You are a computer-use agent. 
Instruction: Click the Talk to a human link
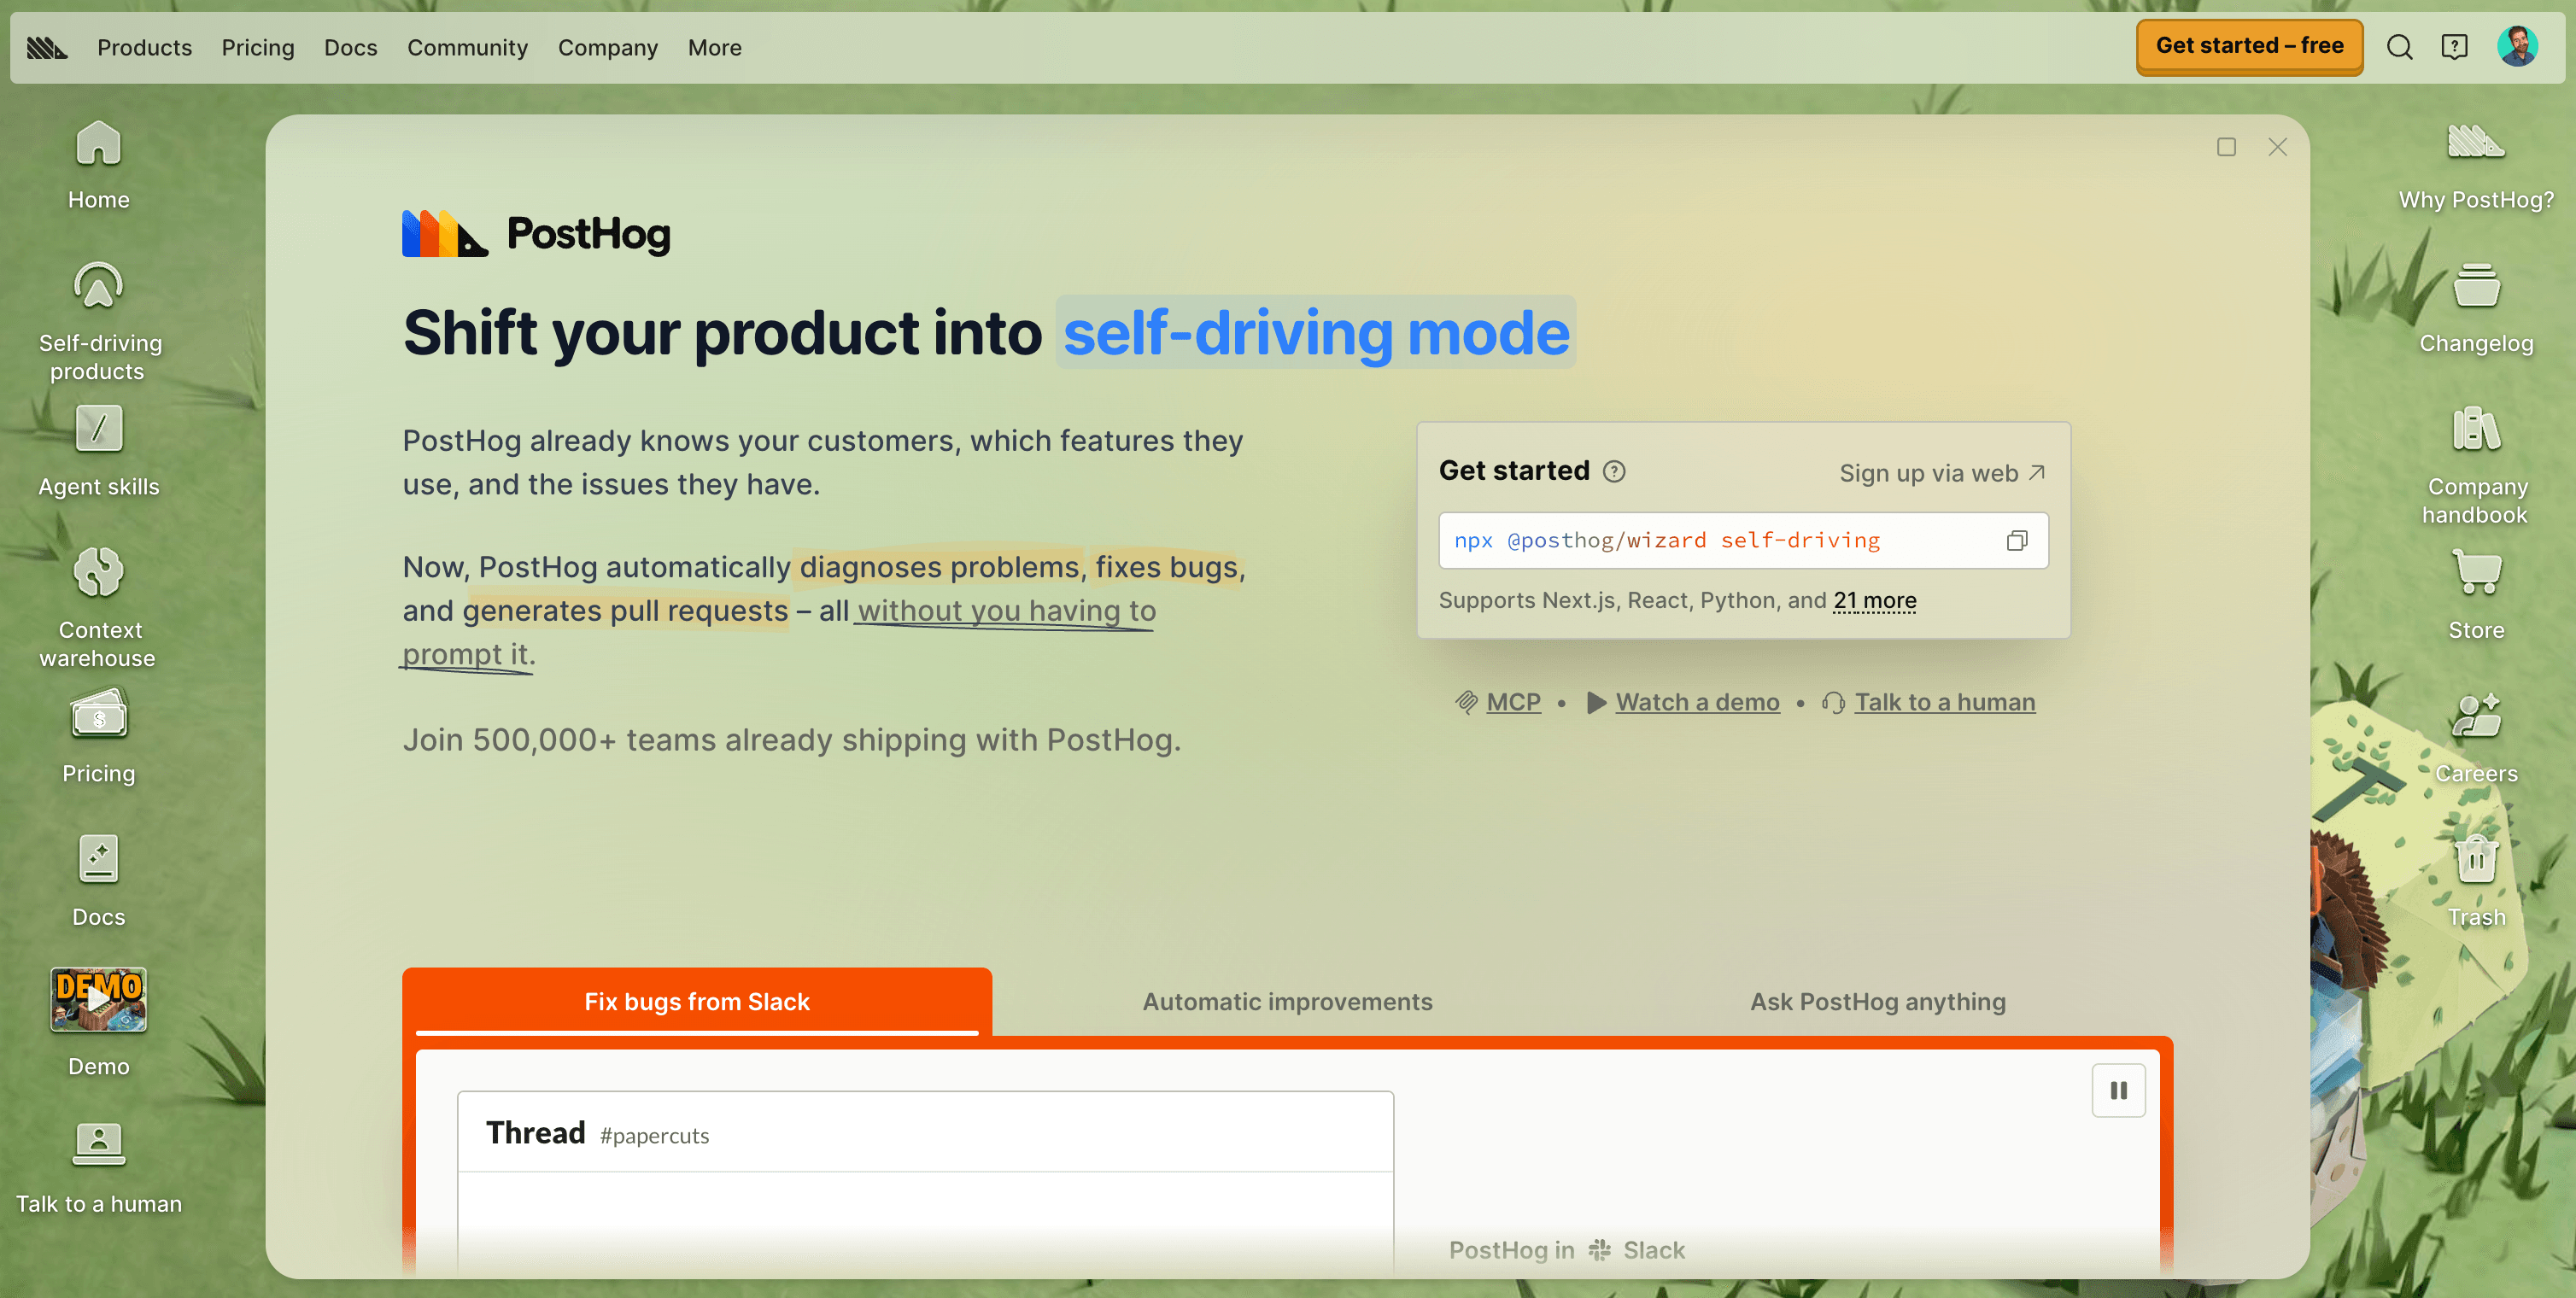tap(1929, 702)
